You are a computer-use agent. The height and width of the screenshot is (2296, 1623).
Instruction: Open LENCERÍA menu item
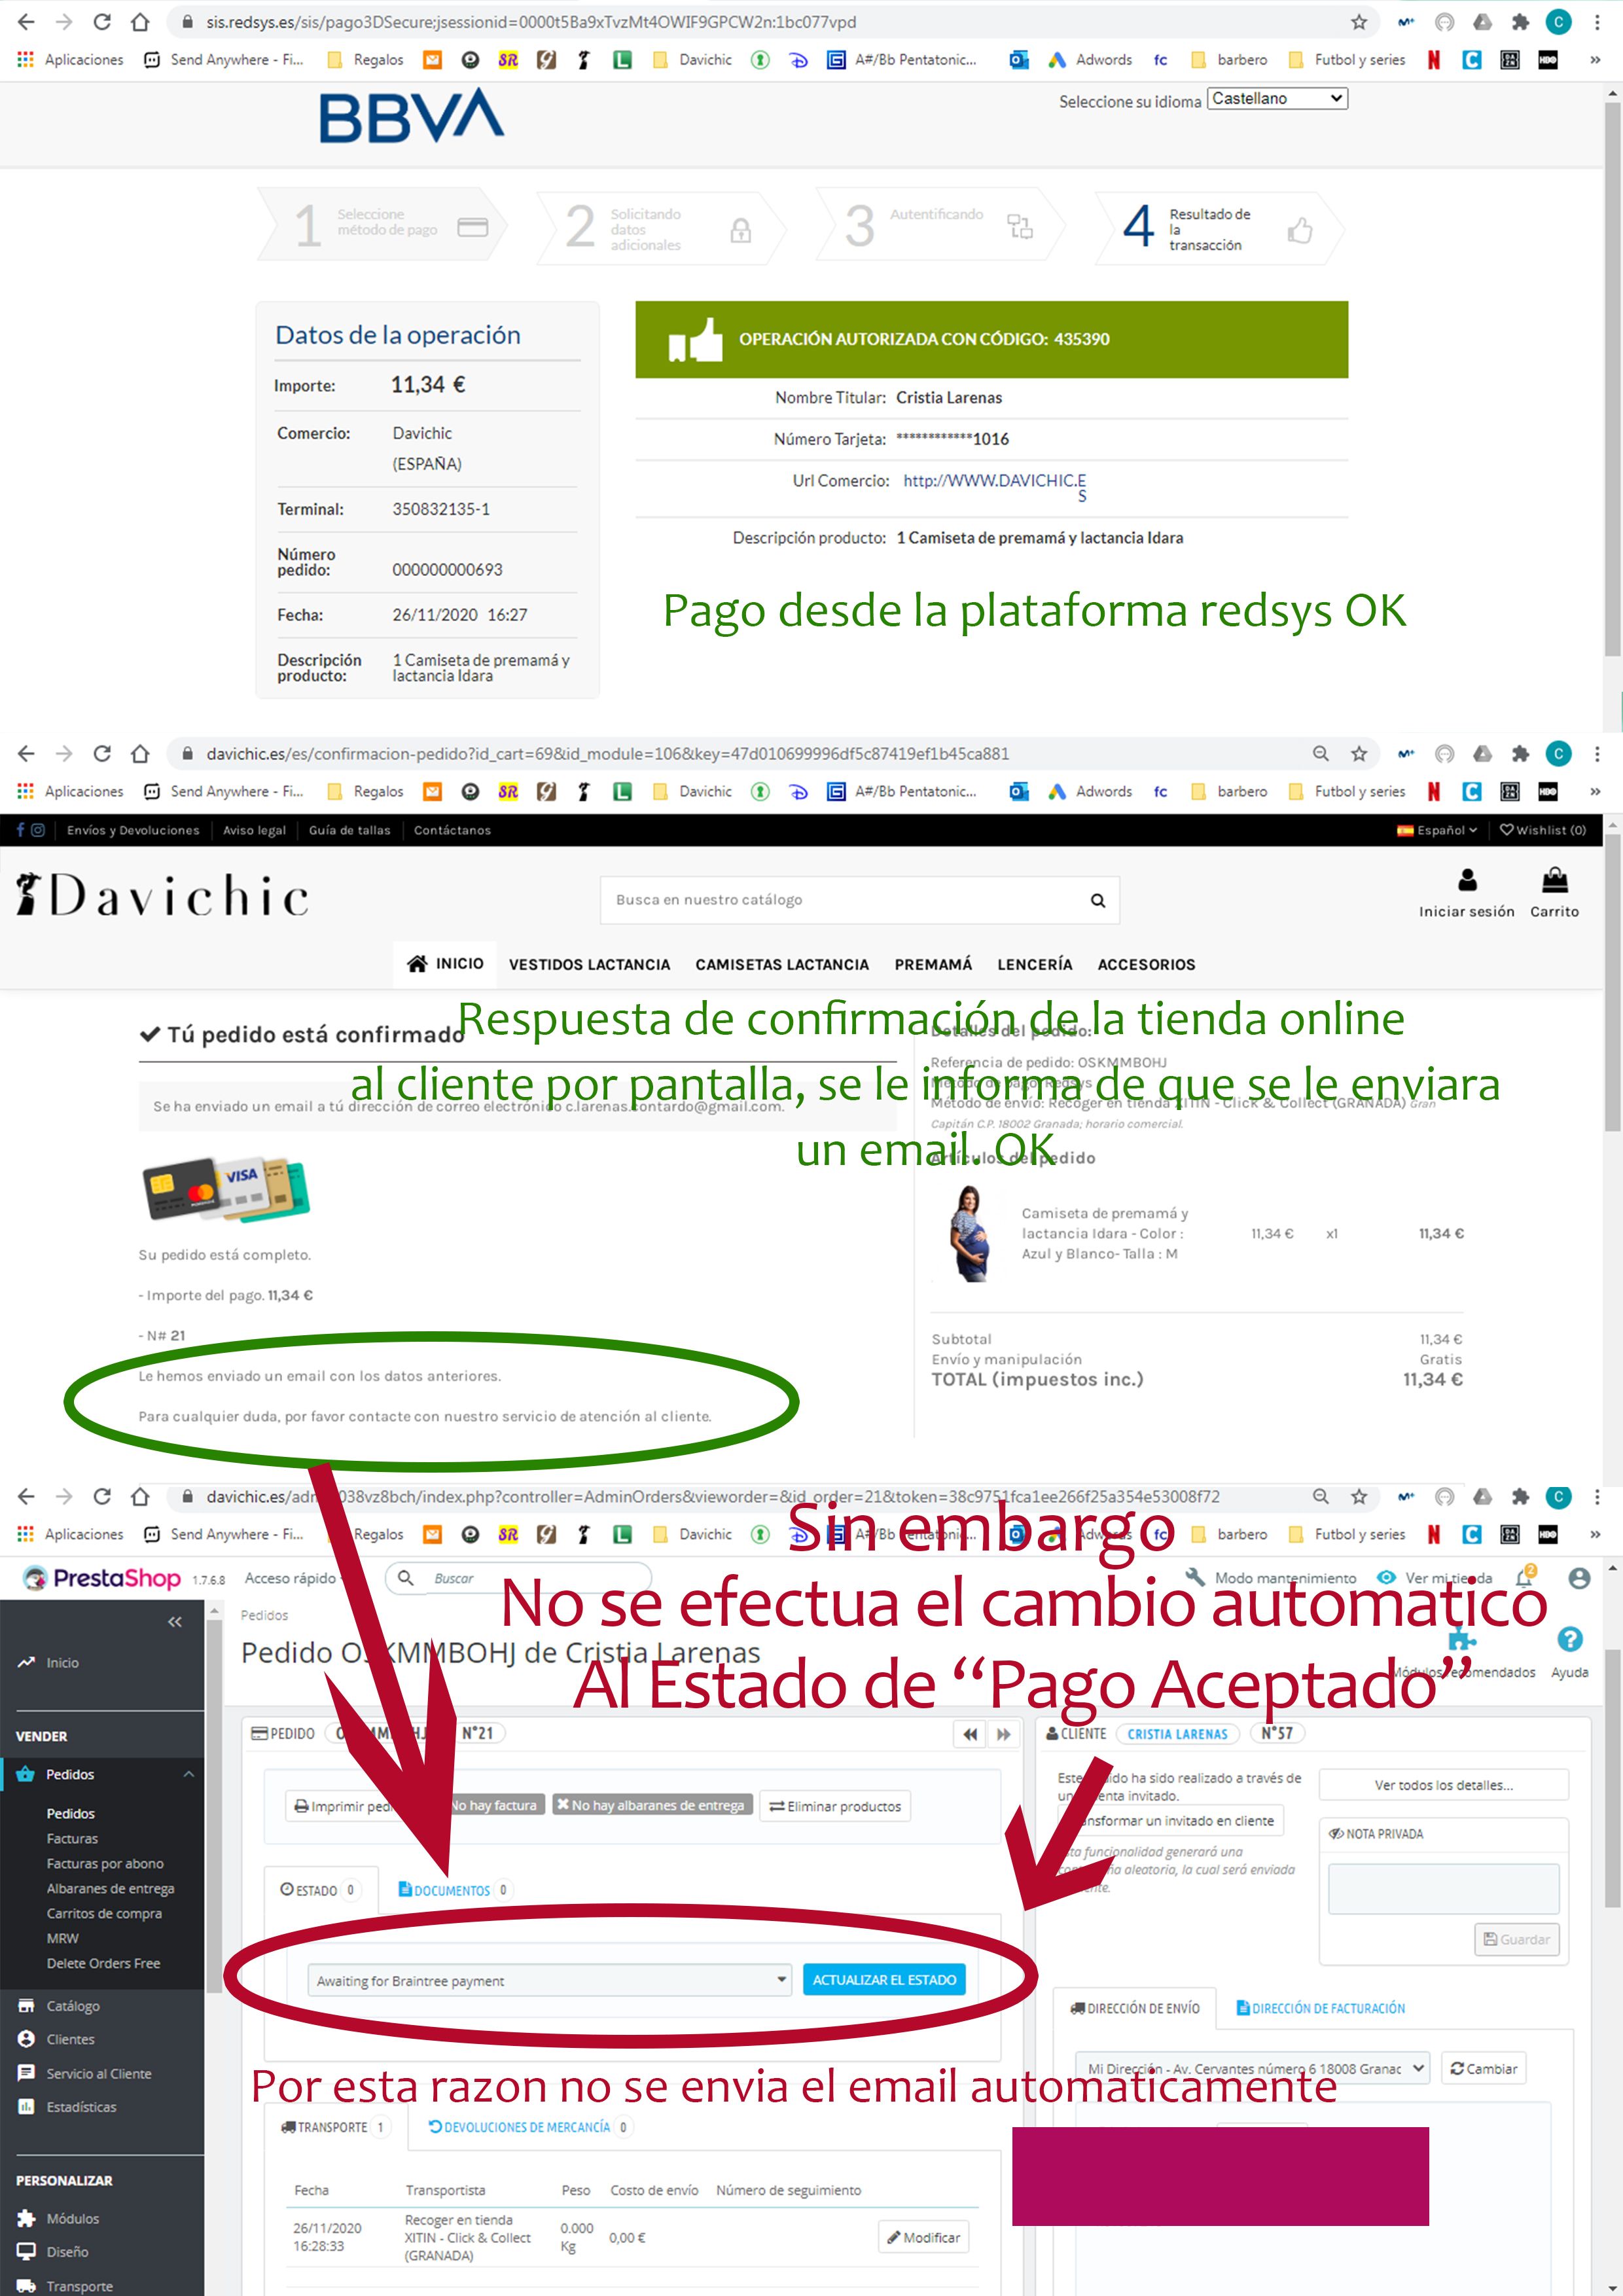coord(1034,965)
